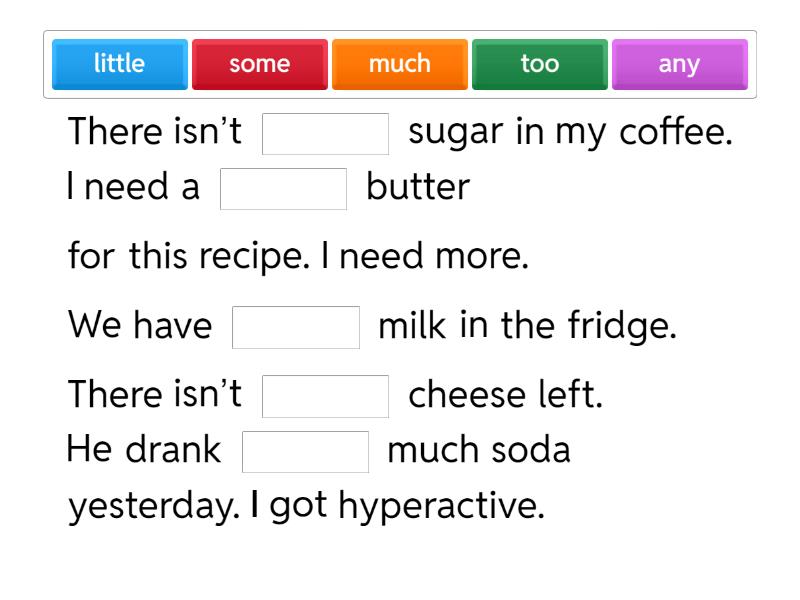This screenshot has width=800, height=600.
Task: Click the blank before 'sugar in my coffee'
Action: click(325, 134)
